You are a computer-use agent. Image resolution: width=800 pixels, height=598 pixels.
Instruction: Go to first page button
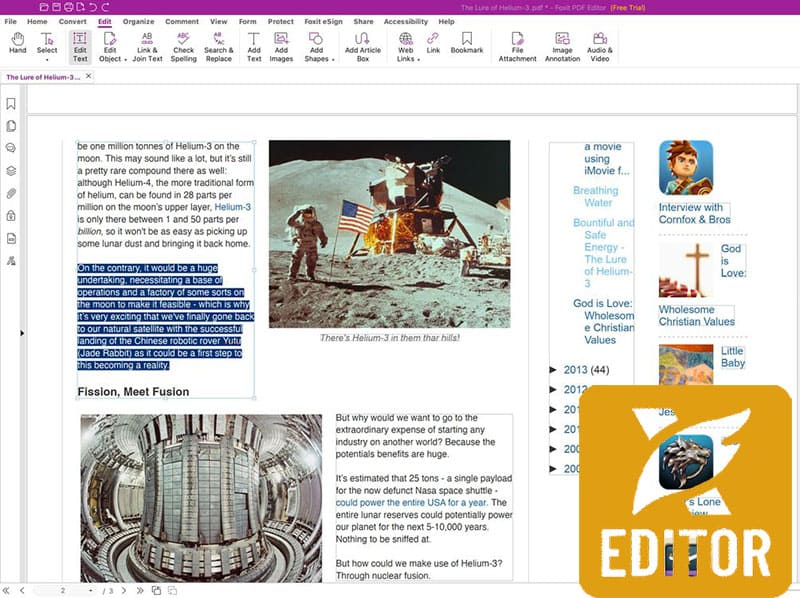pos(7,591)
